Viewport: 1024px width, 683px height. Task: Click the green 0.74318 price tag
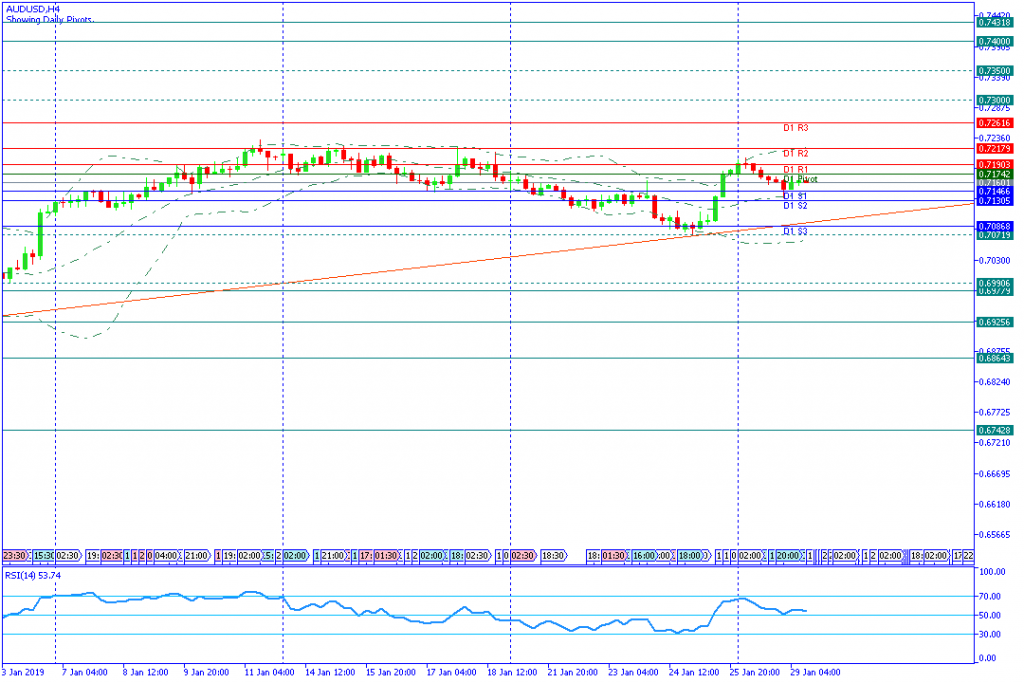coord(995,22)
